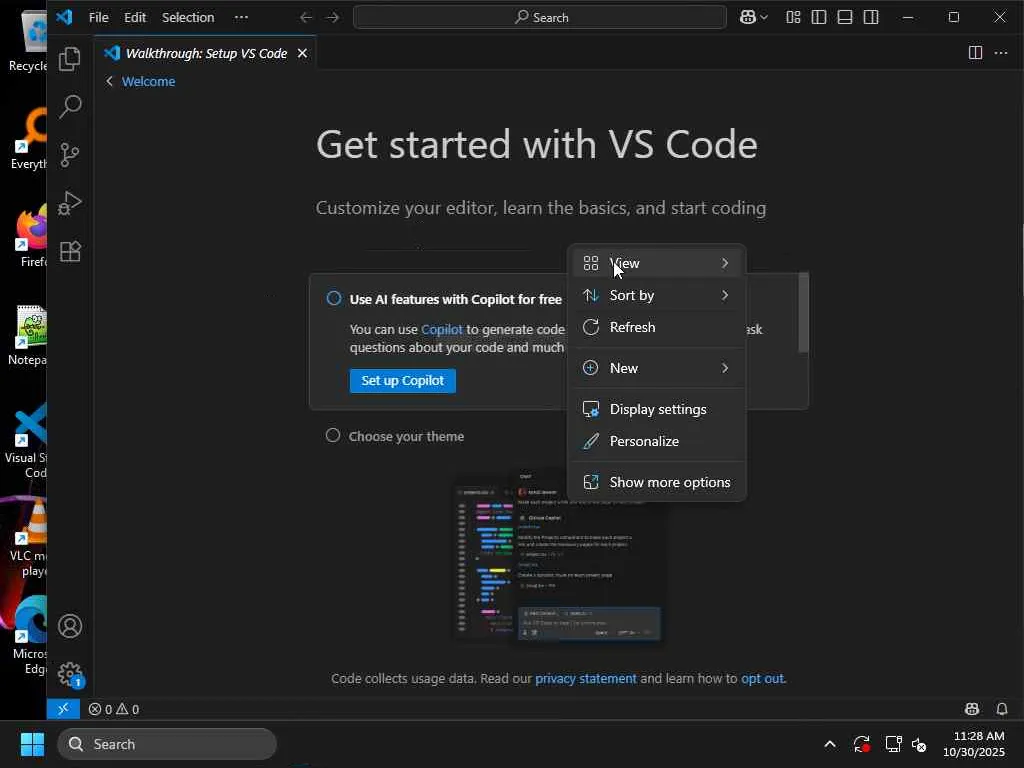Viewport: 1024px width, 768px height.
Task: Open the opt out link
Action: [x=762, y=679]
